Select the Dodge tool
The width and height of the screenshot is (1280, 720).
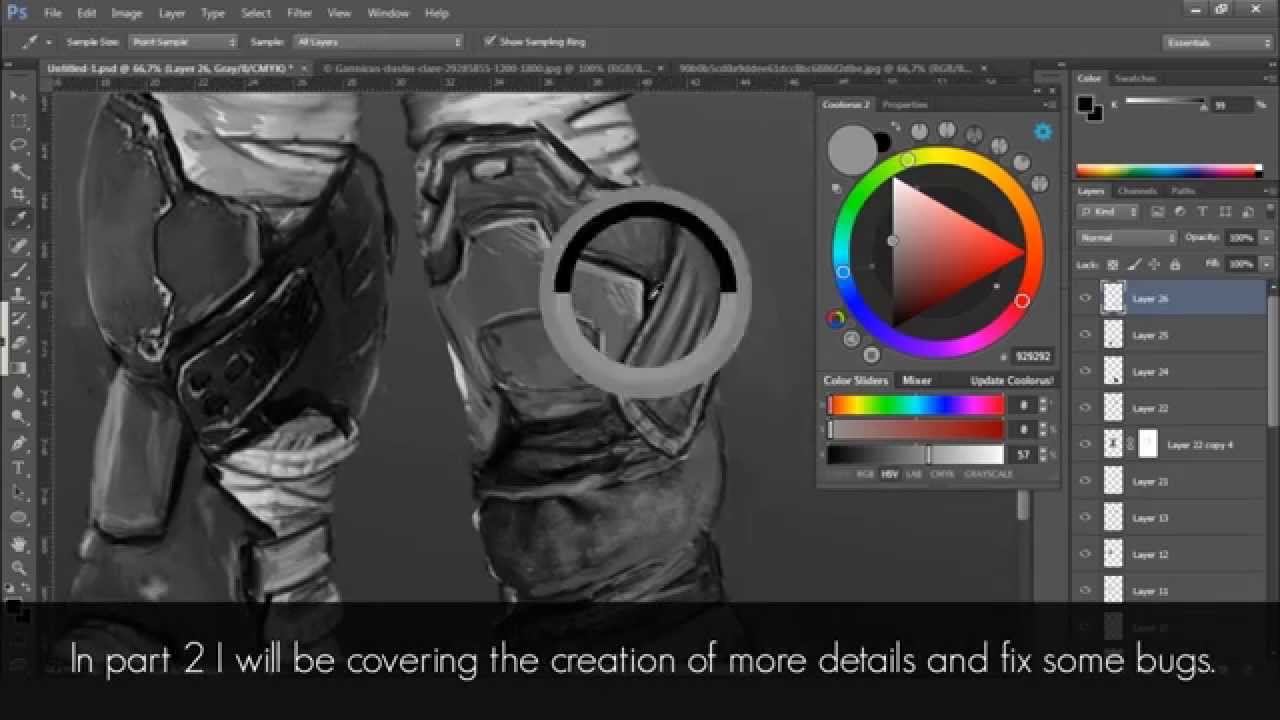point(18,418)
